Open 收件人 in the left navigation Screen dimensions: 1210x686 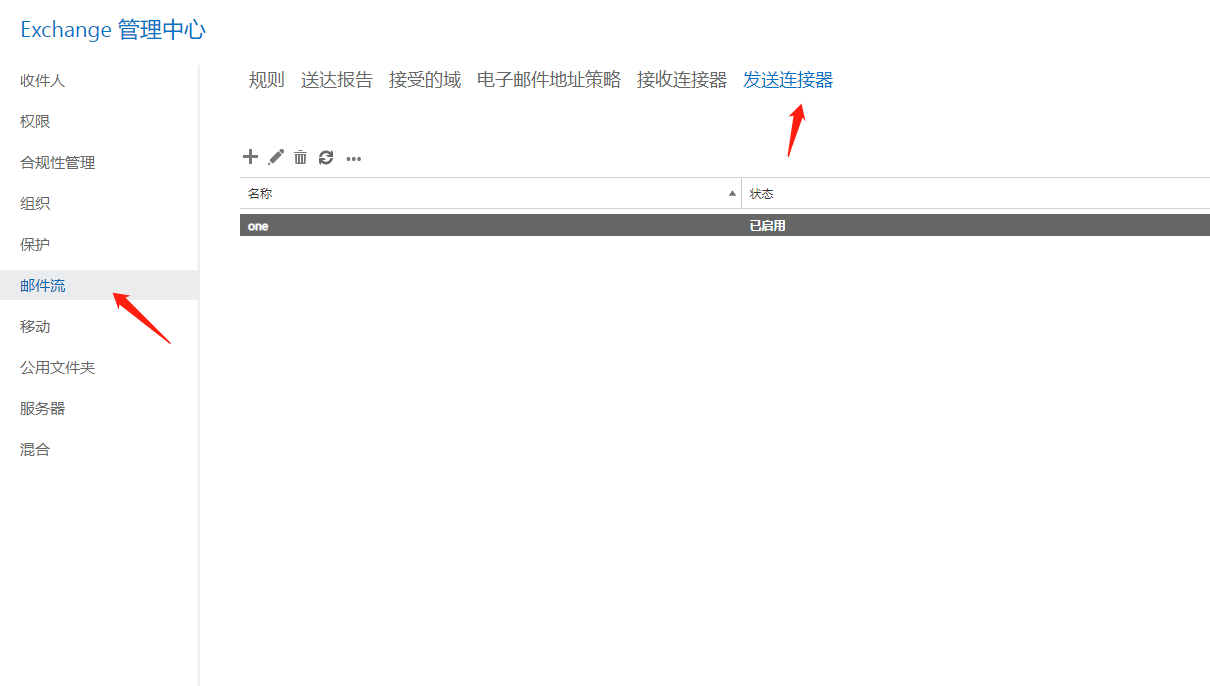(x=42, y=80)
